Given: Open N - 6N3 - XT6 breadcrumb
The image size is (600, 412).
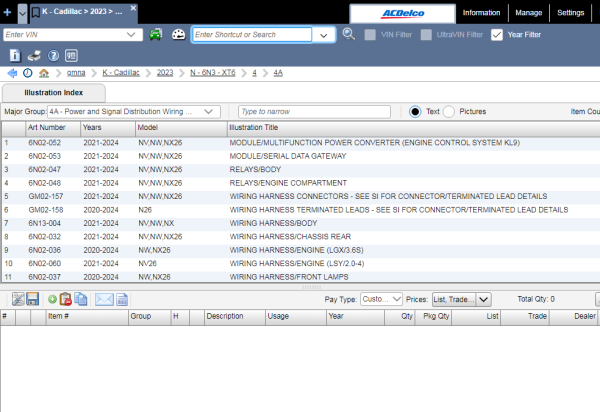Looking at the screenshot, I should 213,73.
